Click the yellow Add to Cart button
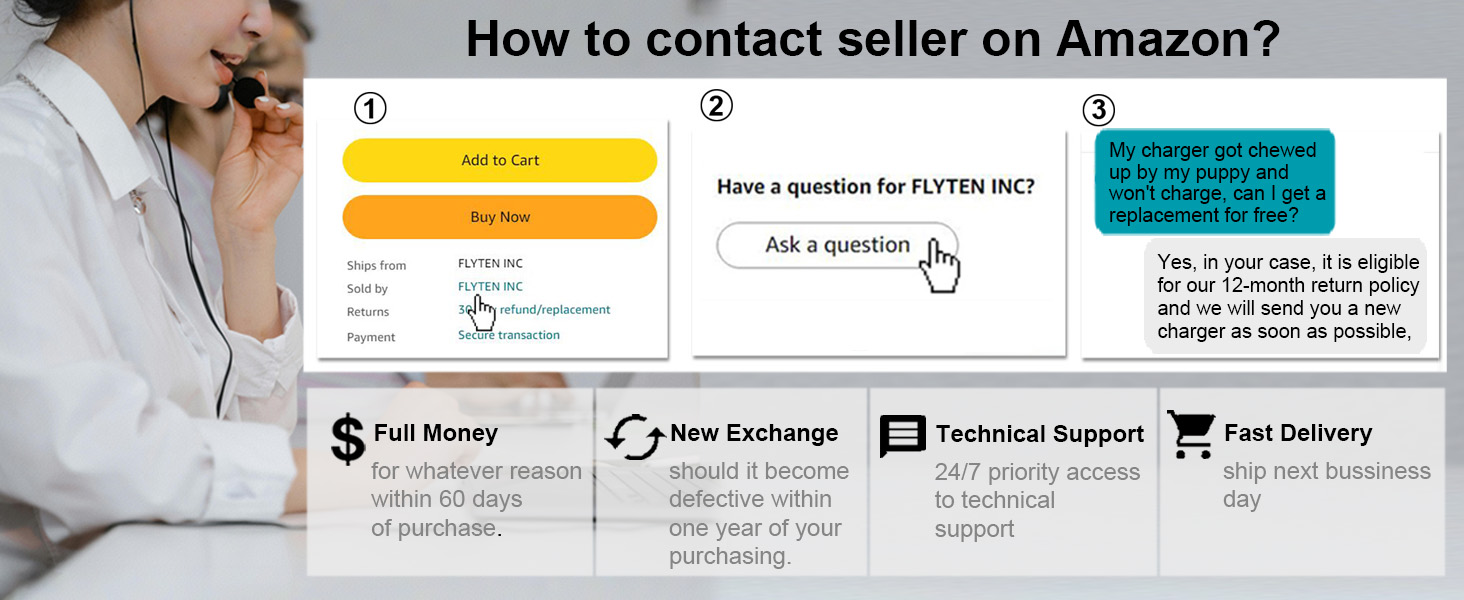Image resolution: width=1464 pixels, height=600 pixels. click(x=499, y=160)
